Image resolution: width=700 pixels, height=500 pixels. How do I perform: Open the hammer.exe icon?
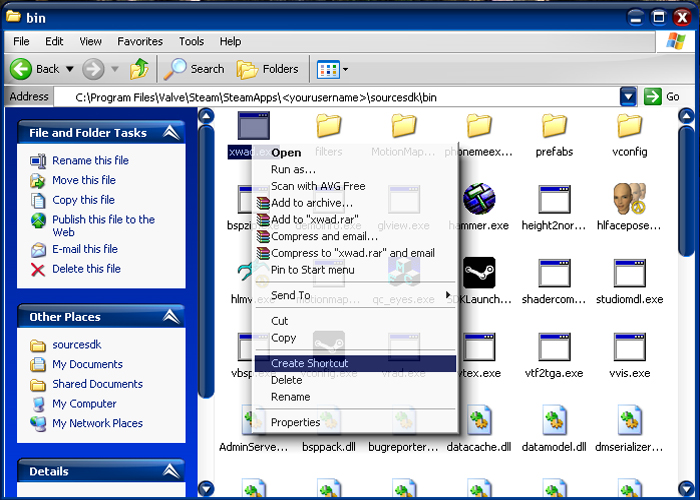[x=479, y=199]
